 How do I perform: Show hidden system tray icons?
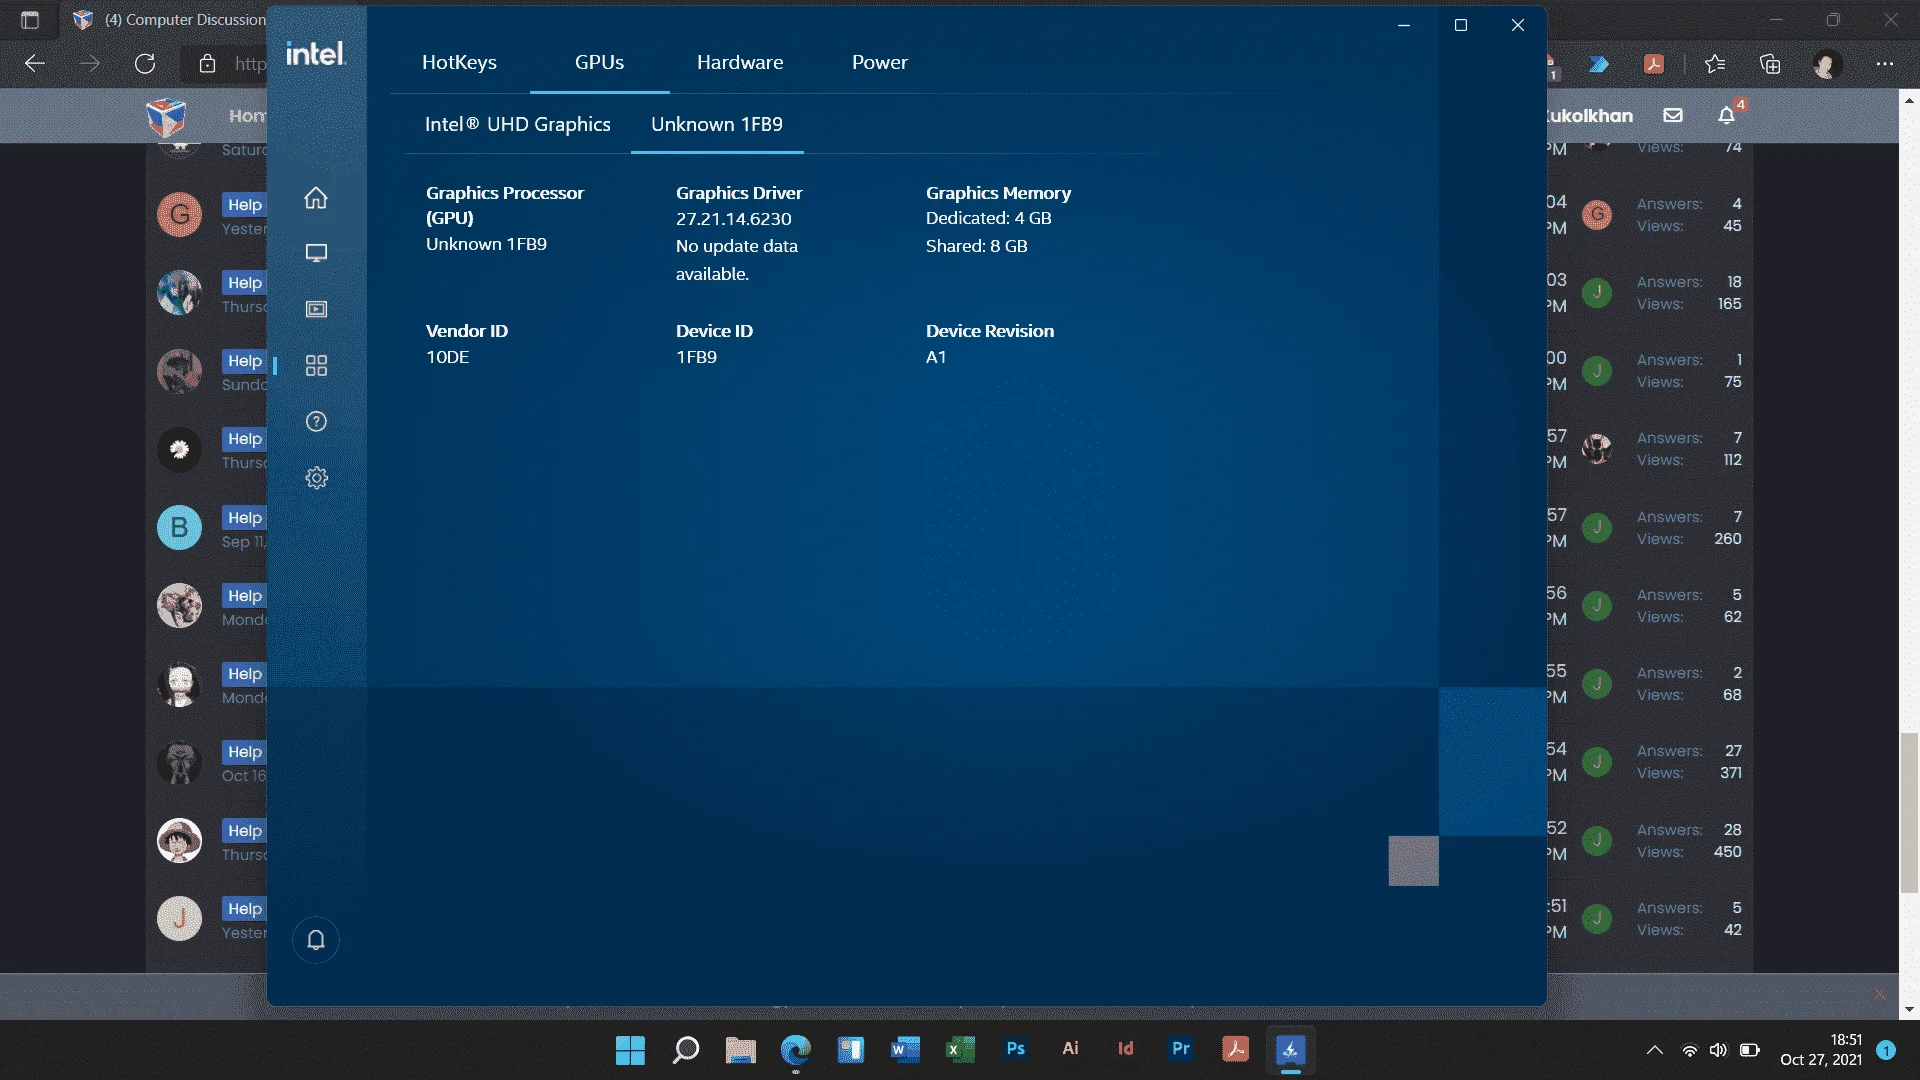(x=1655, y=1050)
